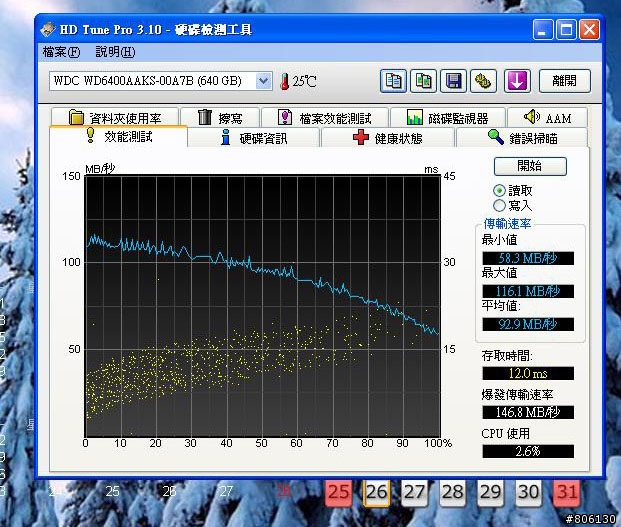Select desktop calendar day 29 tile

[x=491, y=492]
